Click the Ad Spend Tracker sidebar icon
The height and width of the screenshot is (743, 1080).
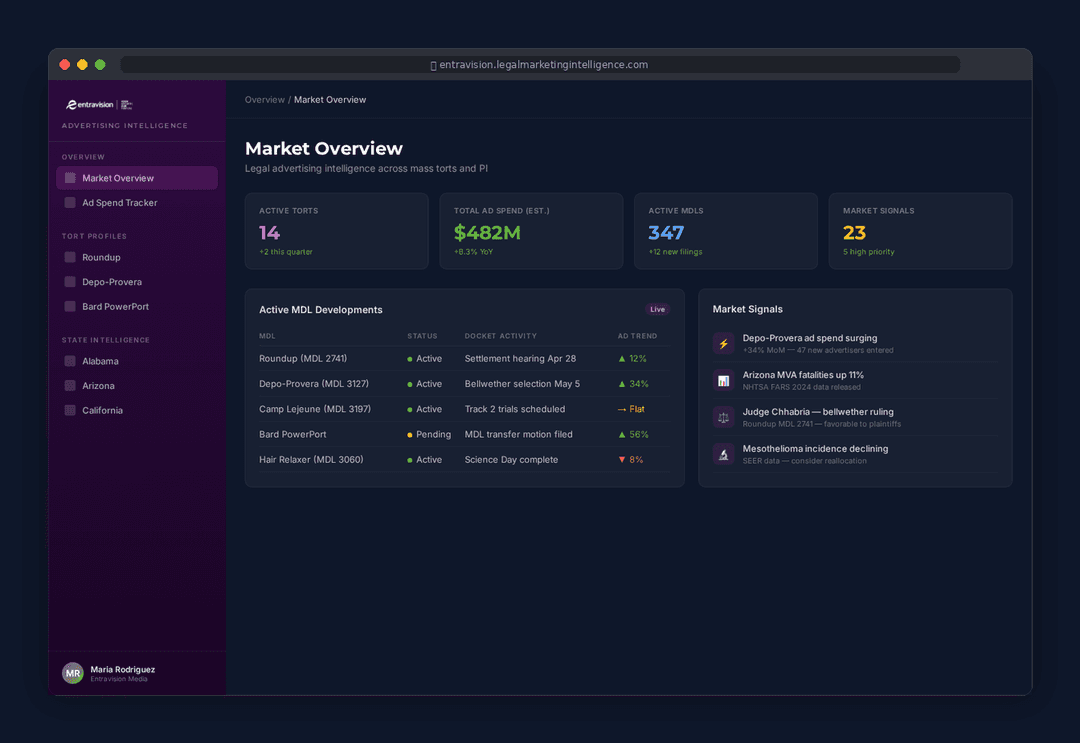pos(70,202)
